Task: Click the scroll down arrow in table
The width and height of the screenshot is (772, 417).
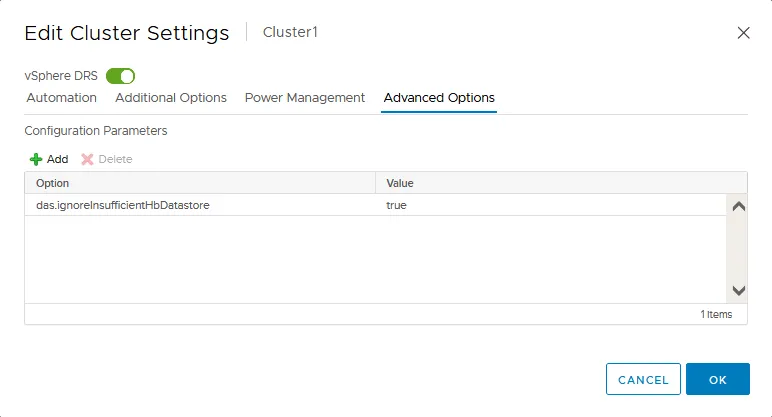Action: [x=739, y=291]
